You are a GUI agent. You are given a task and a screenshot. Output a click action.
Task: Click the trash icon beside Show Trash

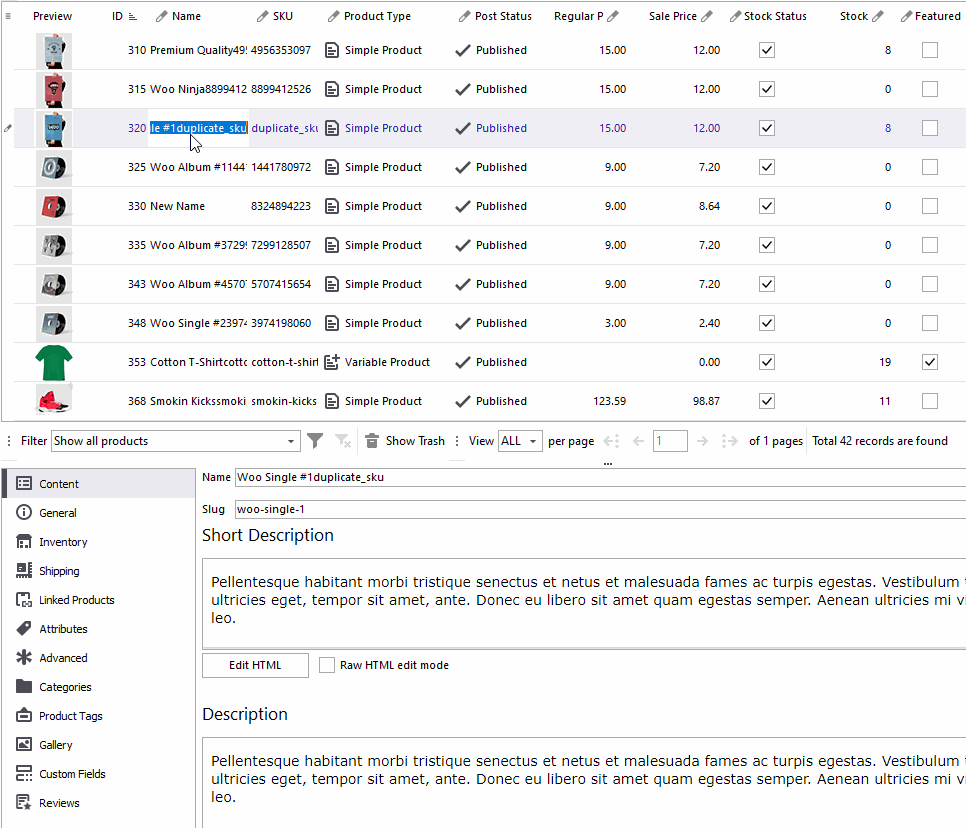370,440
